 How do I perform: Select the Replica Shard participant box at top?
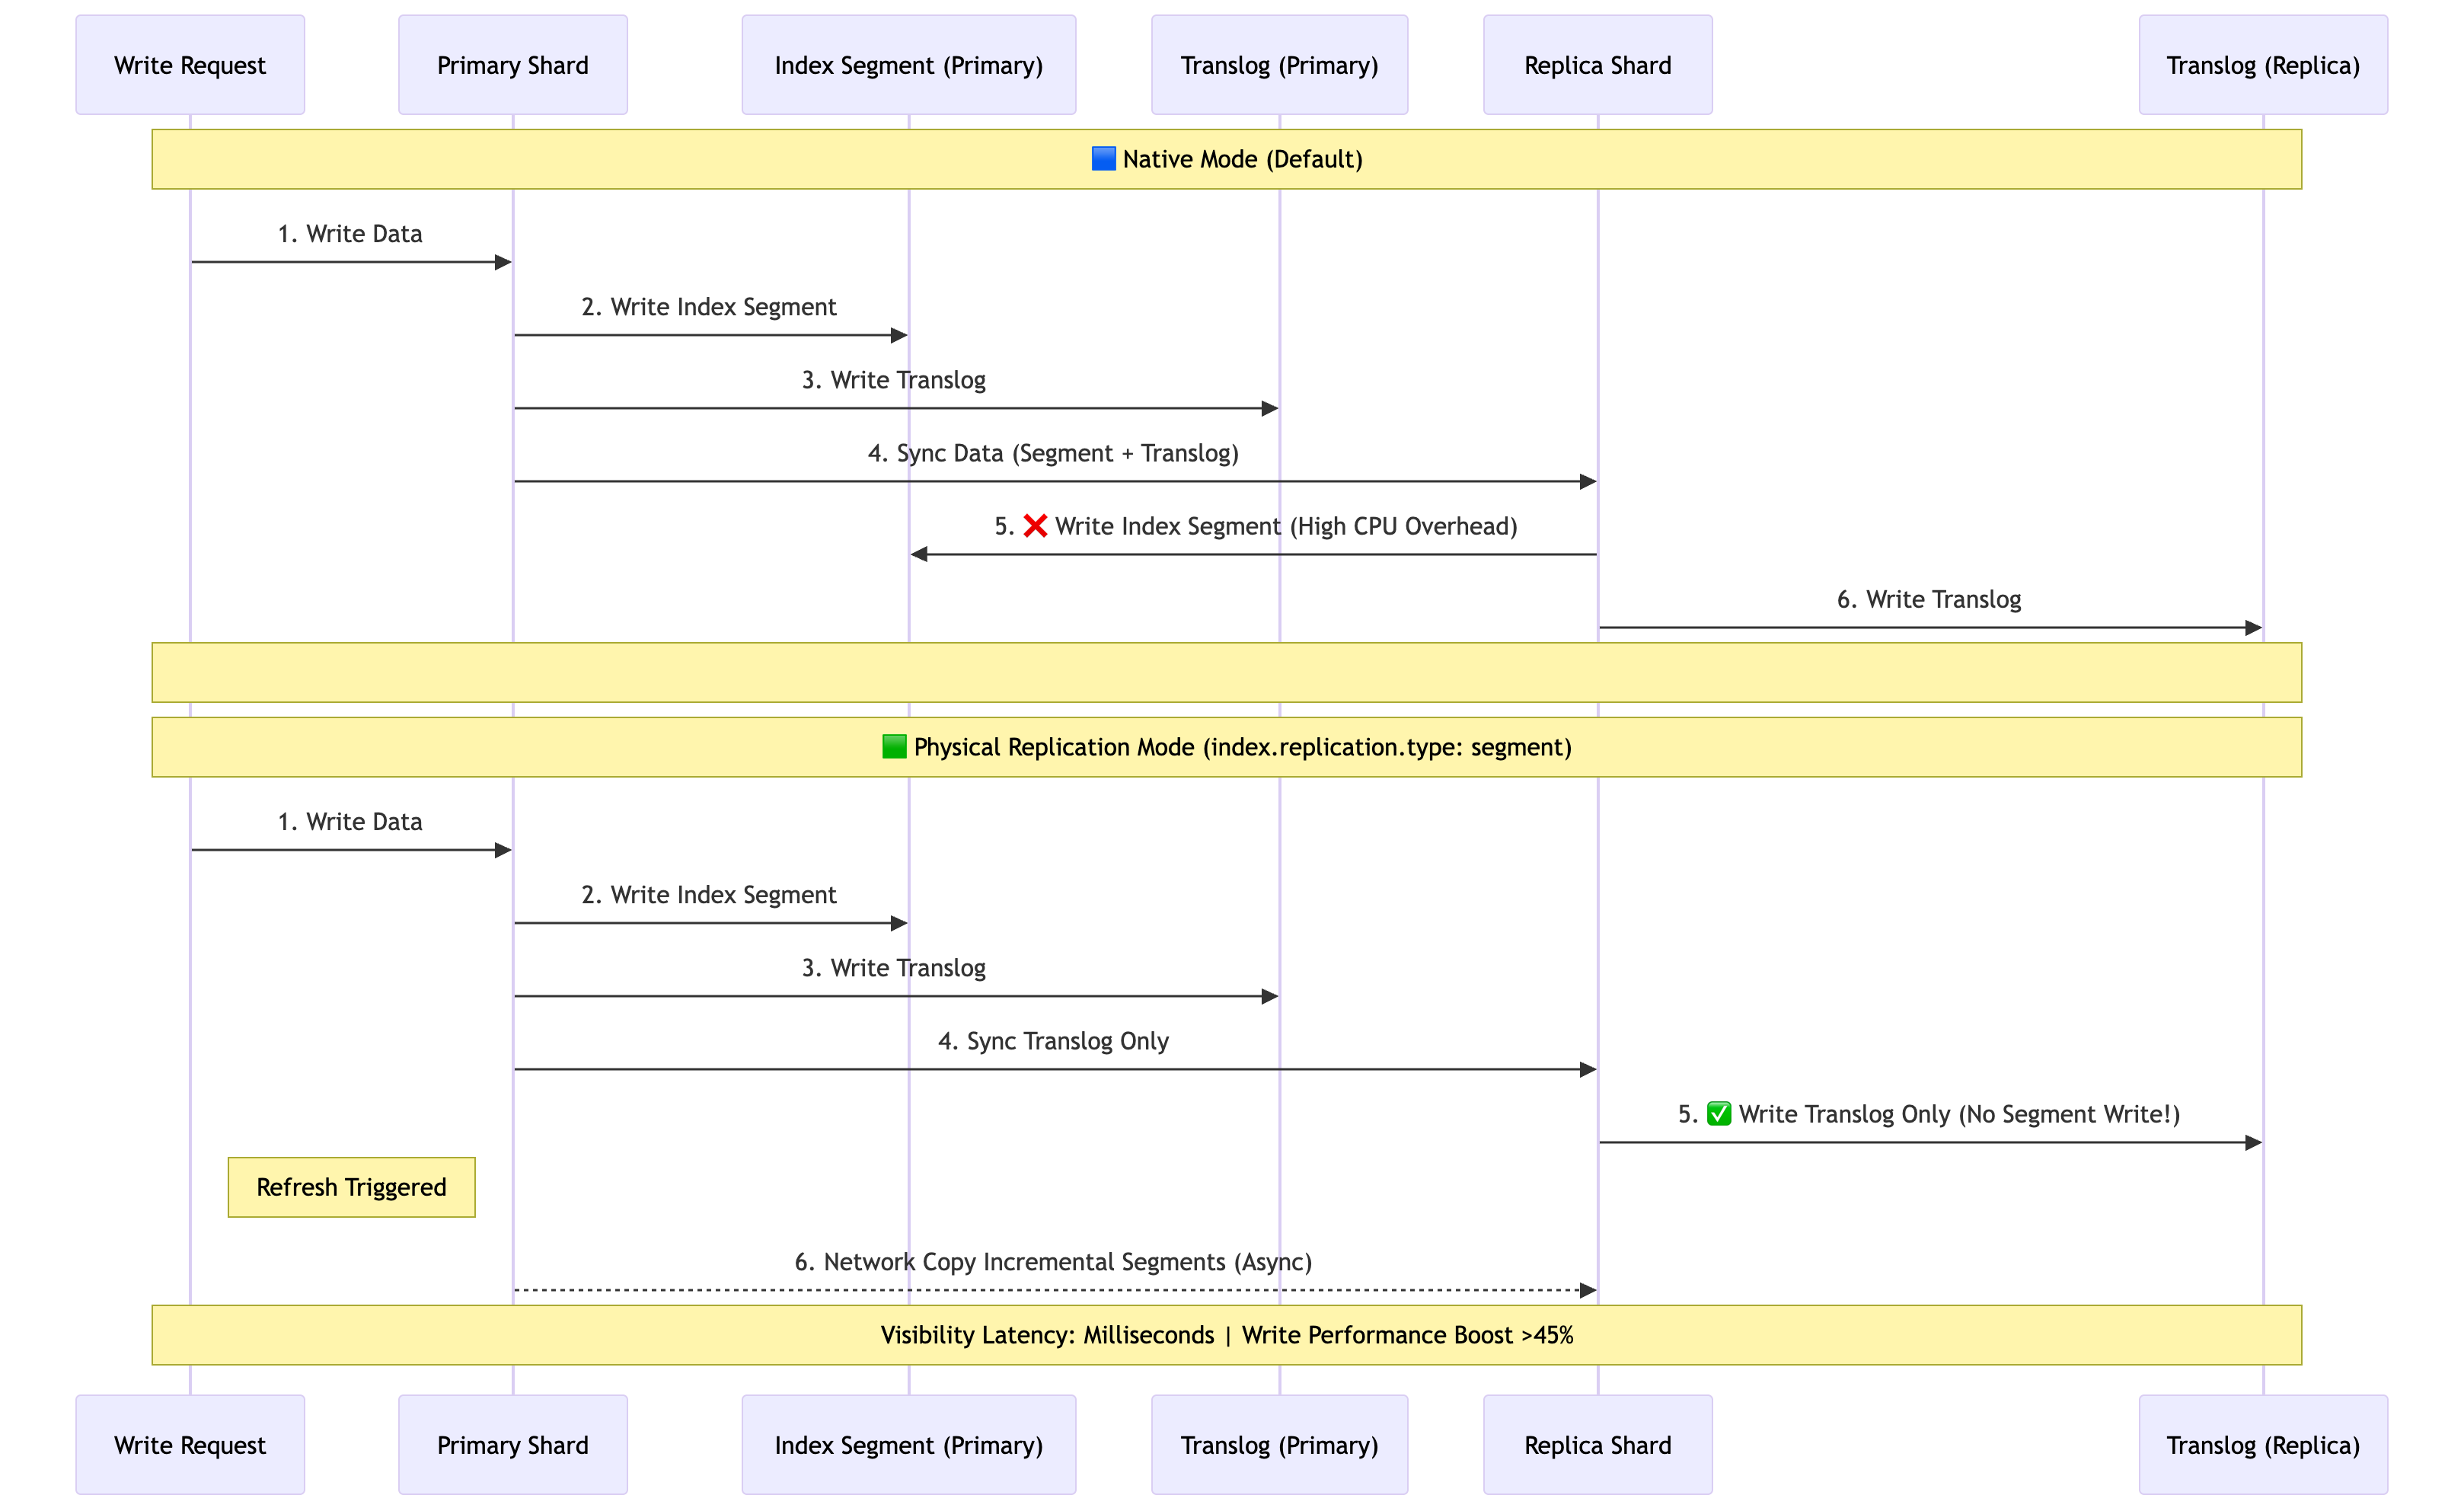(x=1597, y=64)
